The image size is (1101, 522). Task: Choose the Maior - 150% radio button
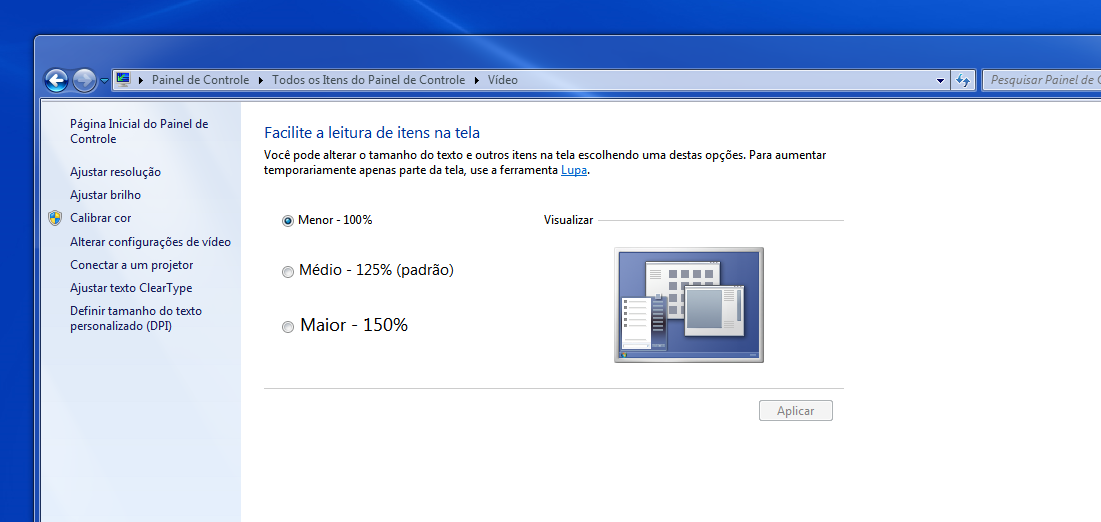click(288, 326)
